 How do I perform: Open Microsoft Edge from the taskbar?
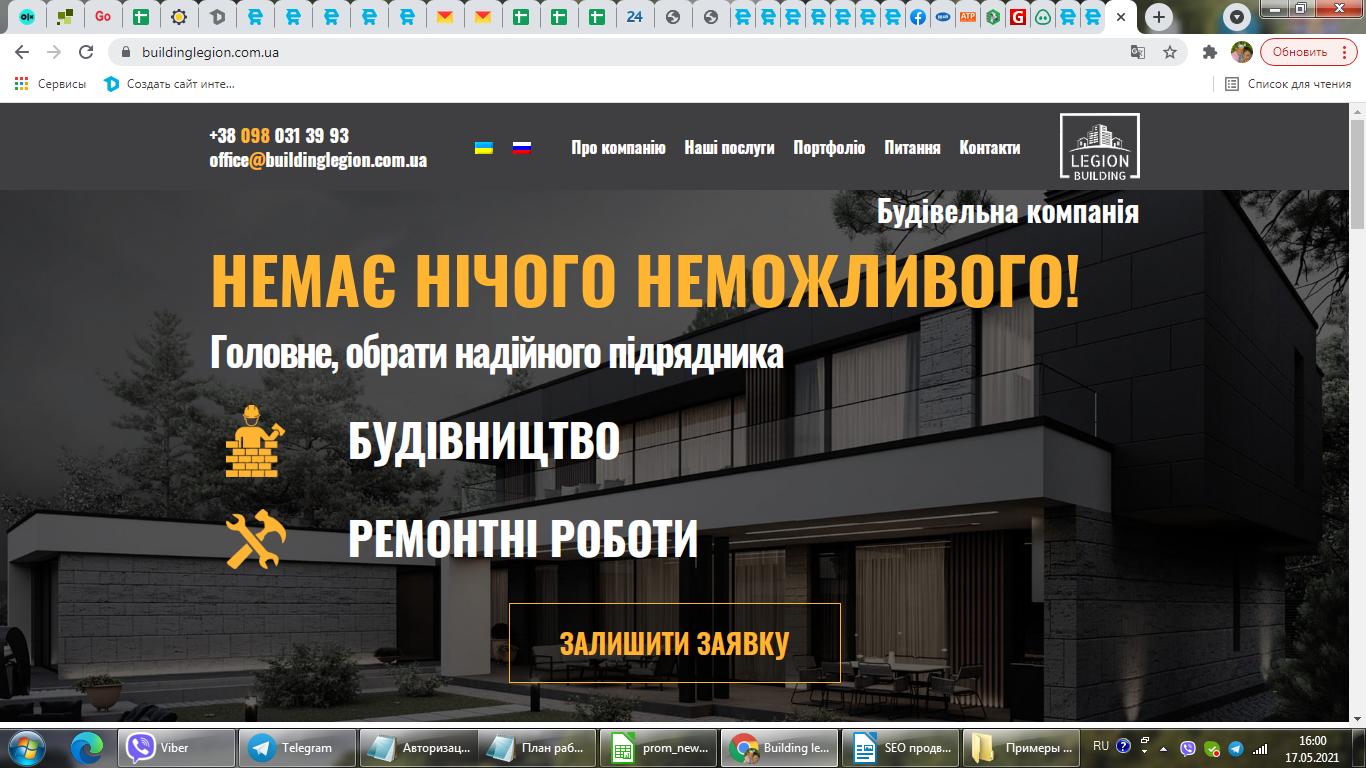tap(87, 747)
